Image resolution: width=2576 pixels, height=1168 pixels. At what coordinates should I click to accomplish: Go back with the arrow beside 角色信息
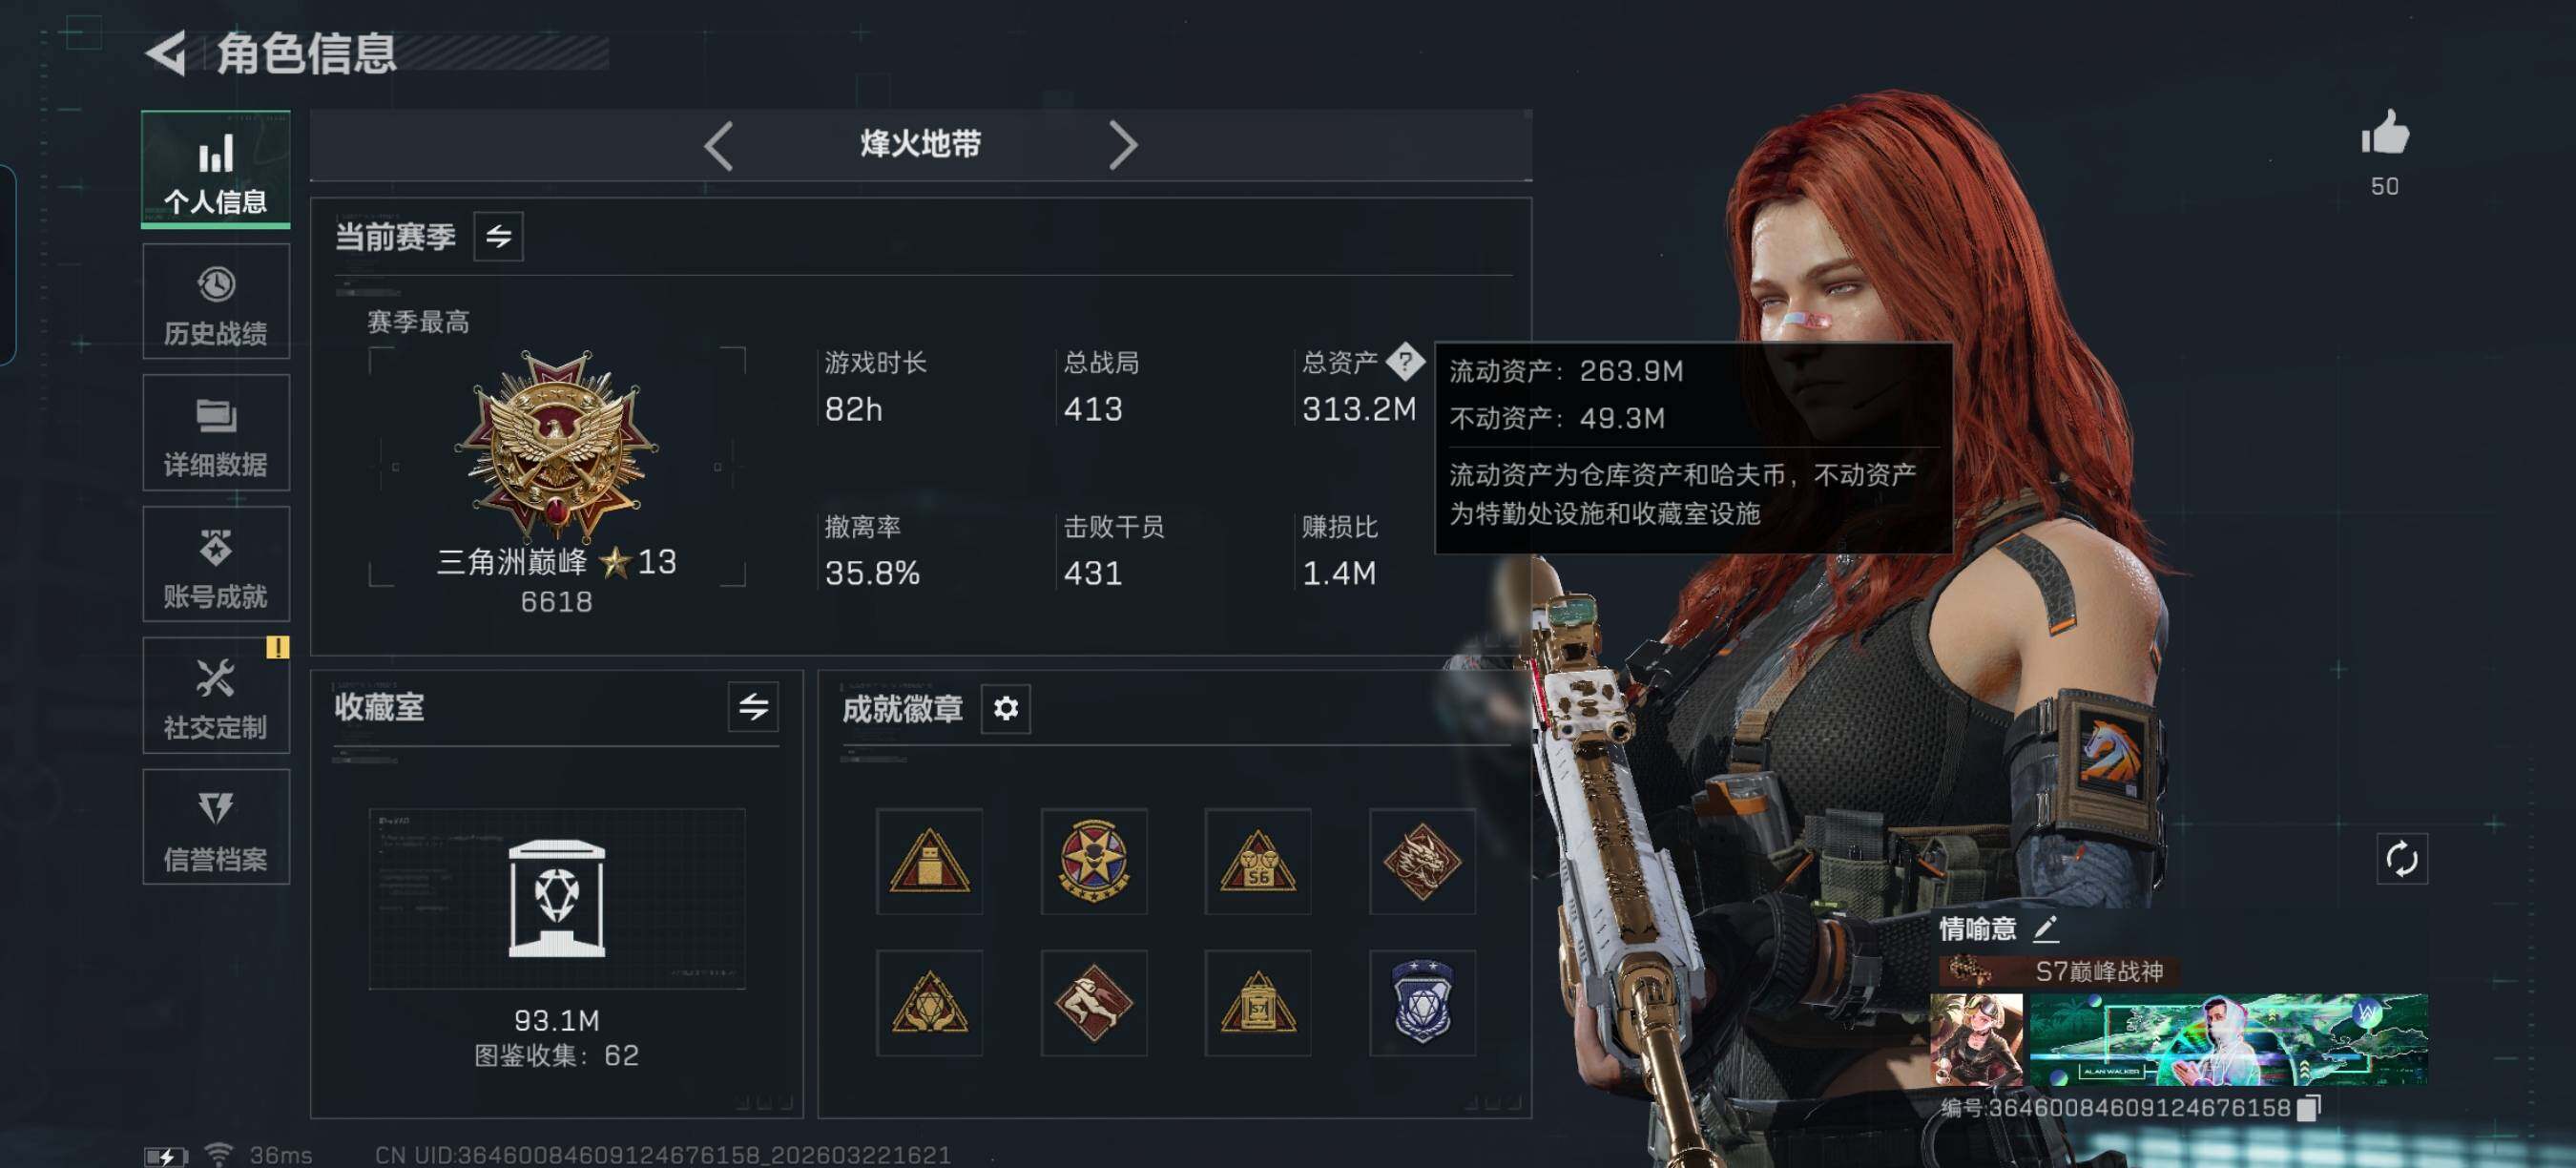(167, 53)
